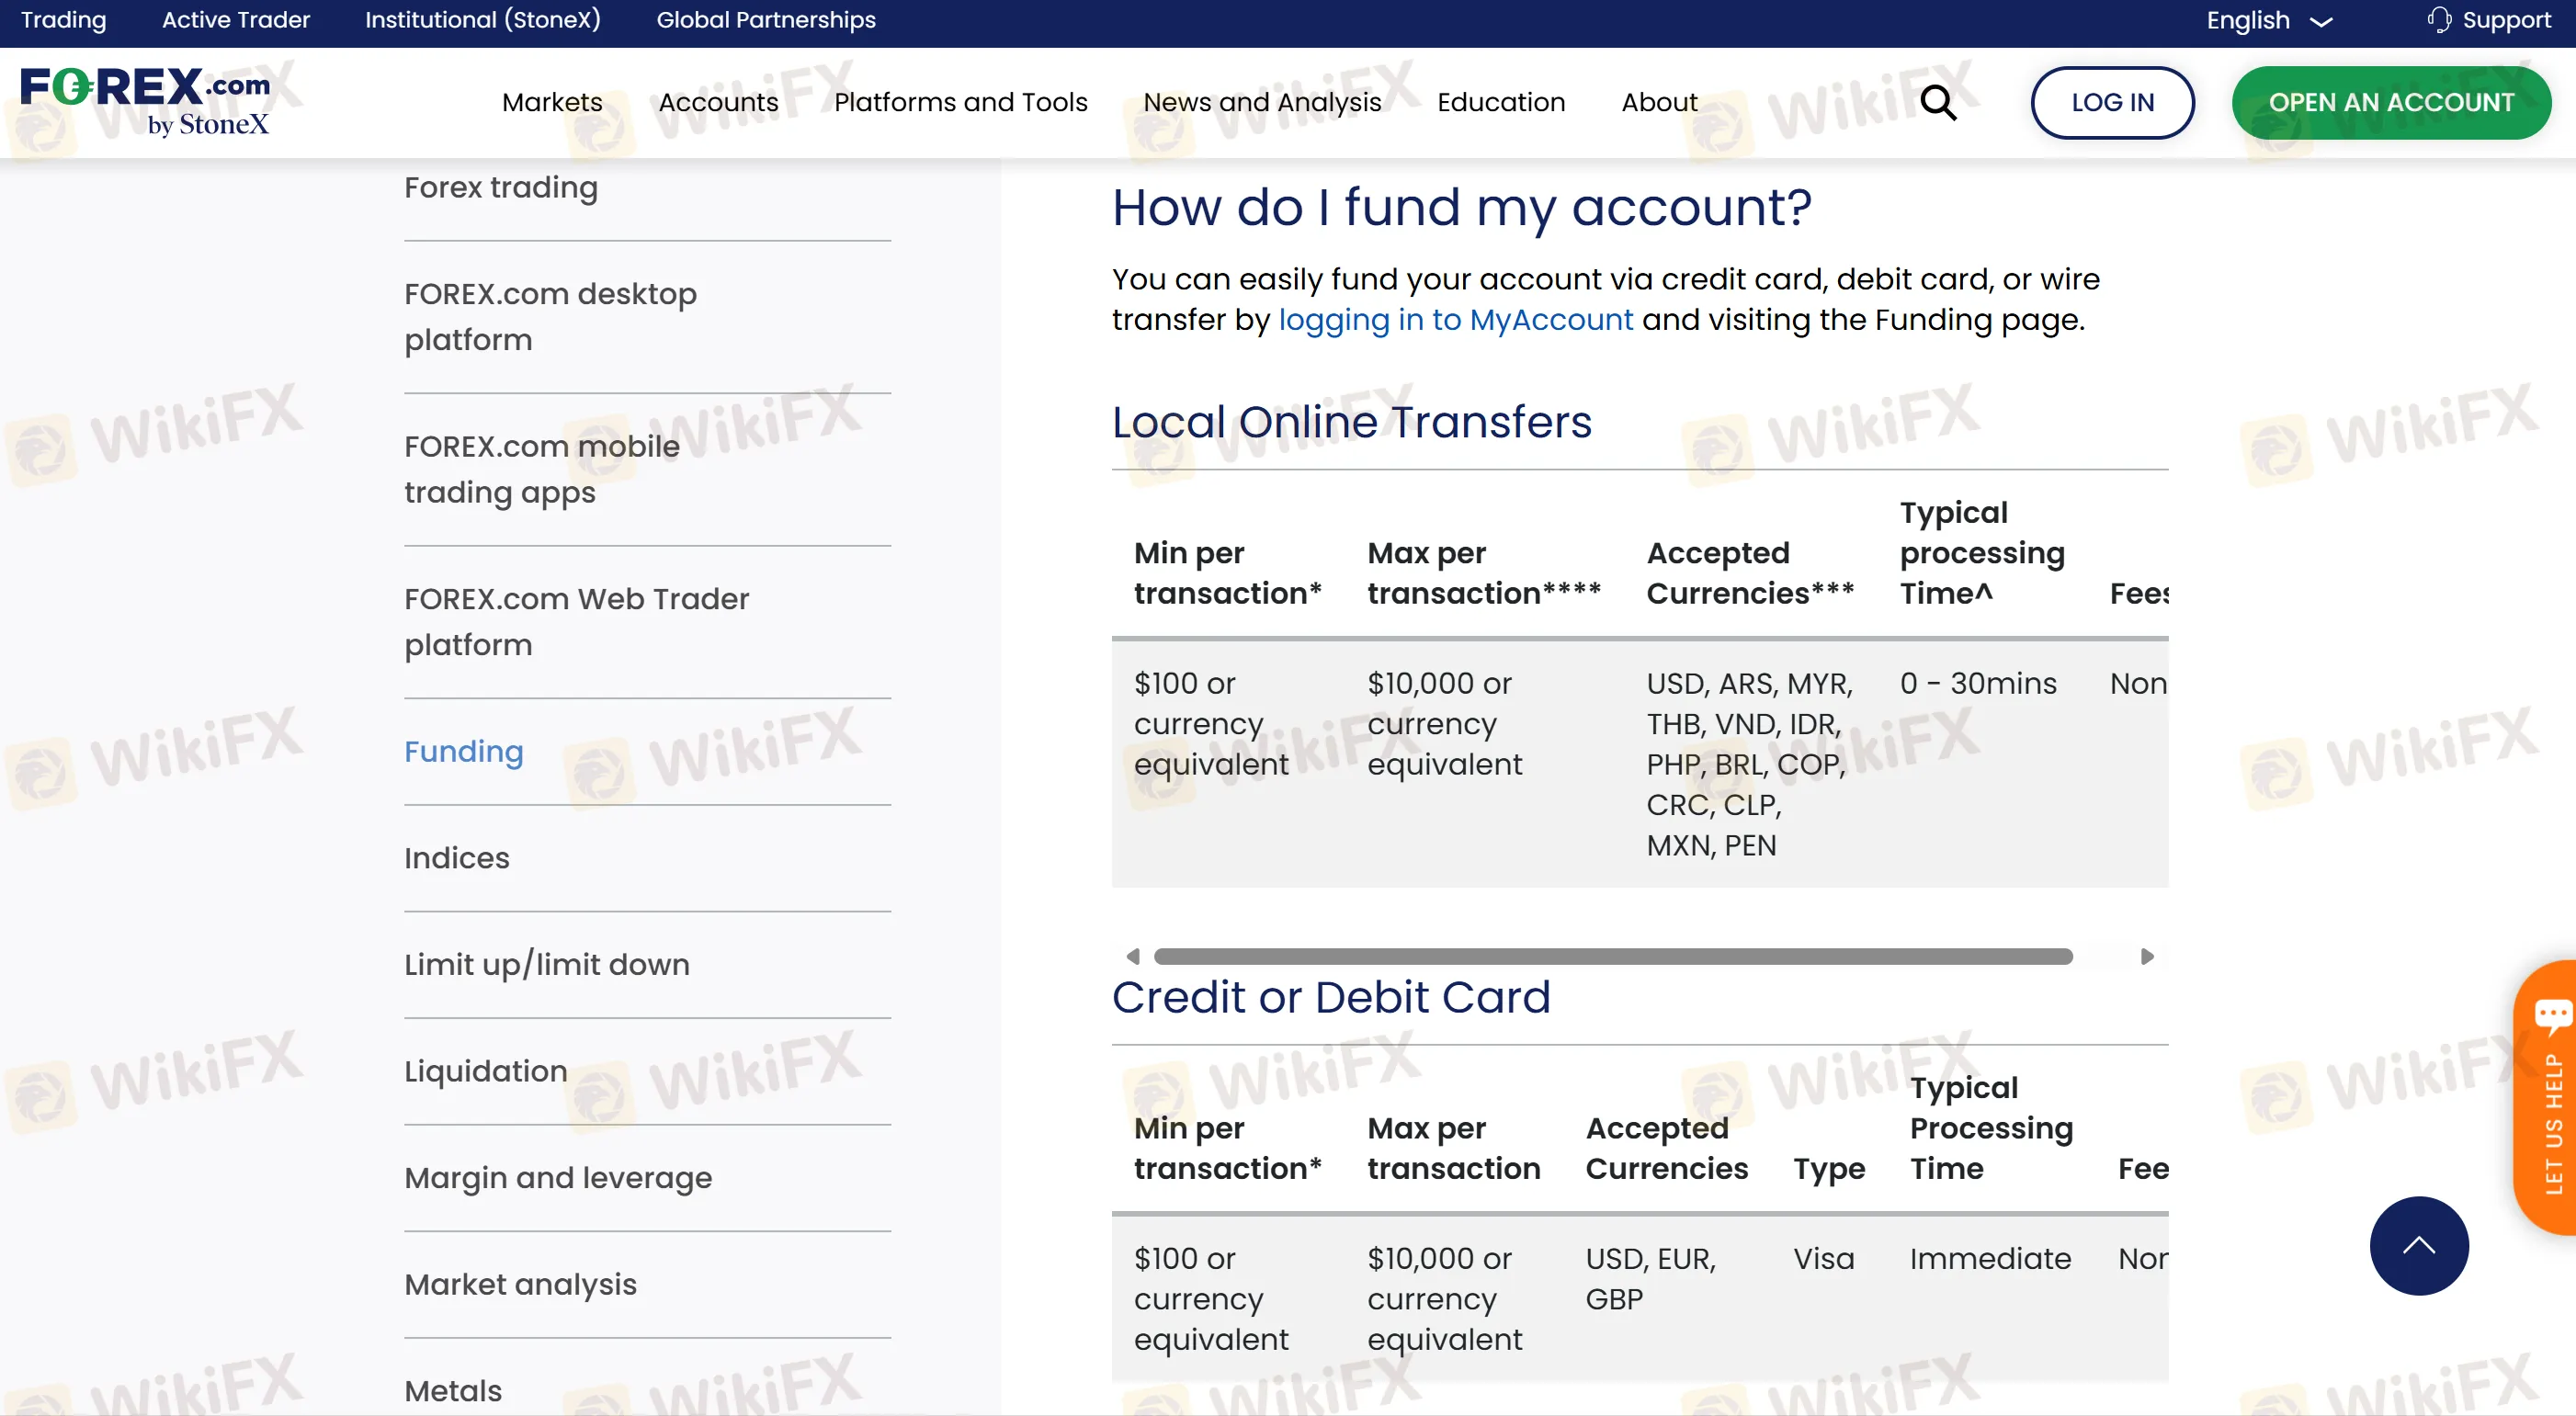Open the Platforms and Tools menu
The image size is (2576, 1416).
[x=960, y=102]
